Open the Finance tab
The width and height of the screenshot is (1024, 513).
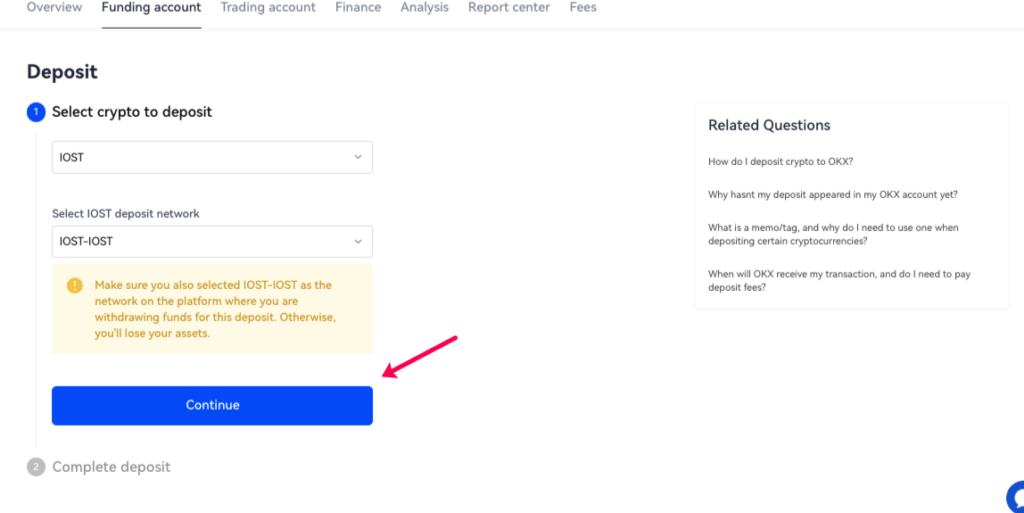click(358, 7)
